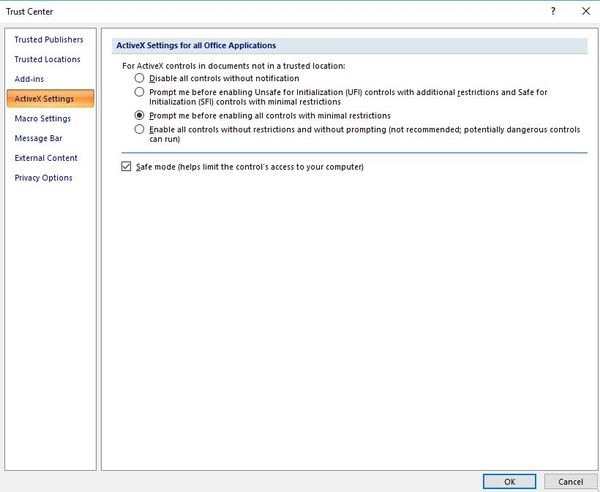This screenshot has width=600, height=492.
Task: Click the text 'For ActiveX controls in documents not in a trusted location'
Action: tap(233, 66)
